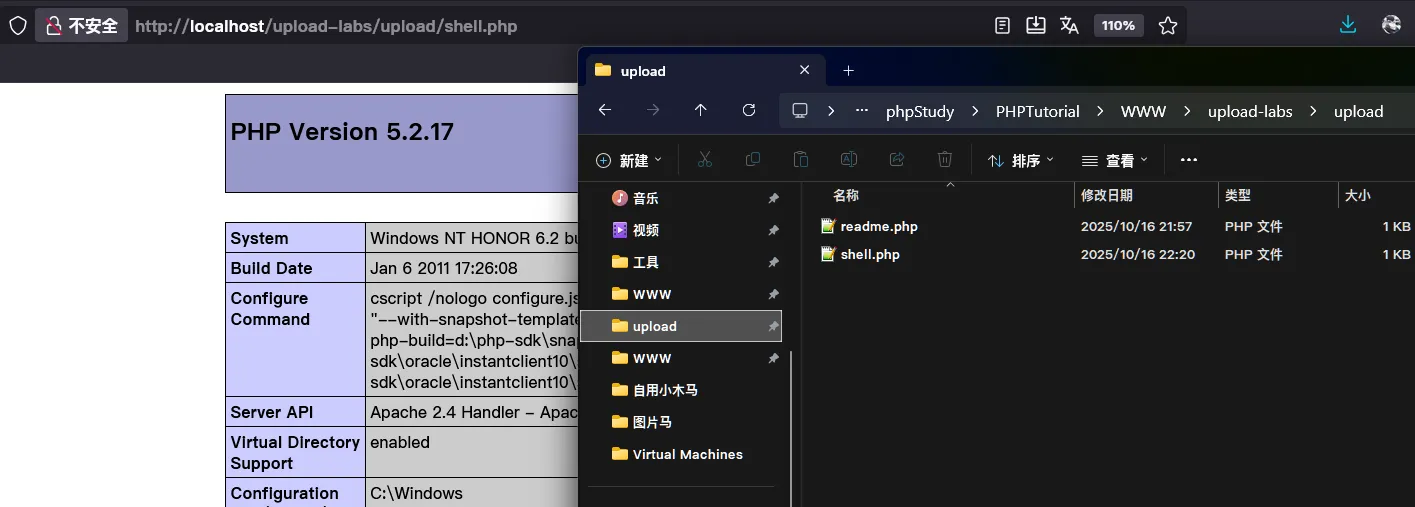Add a new Explorer tab
Screen dimensions: 1415x507
848,71
